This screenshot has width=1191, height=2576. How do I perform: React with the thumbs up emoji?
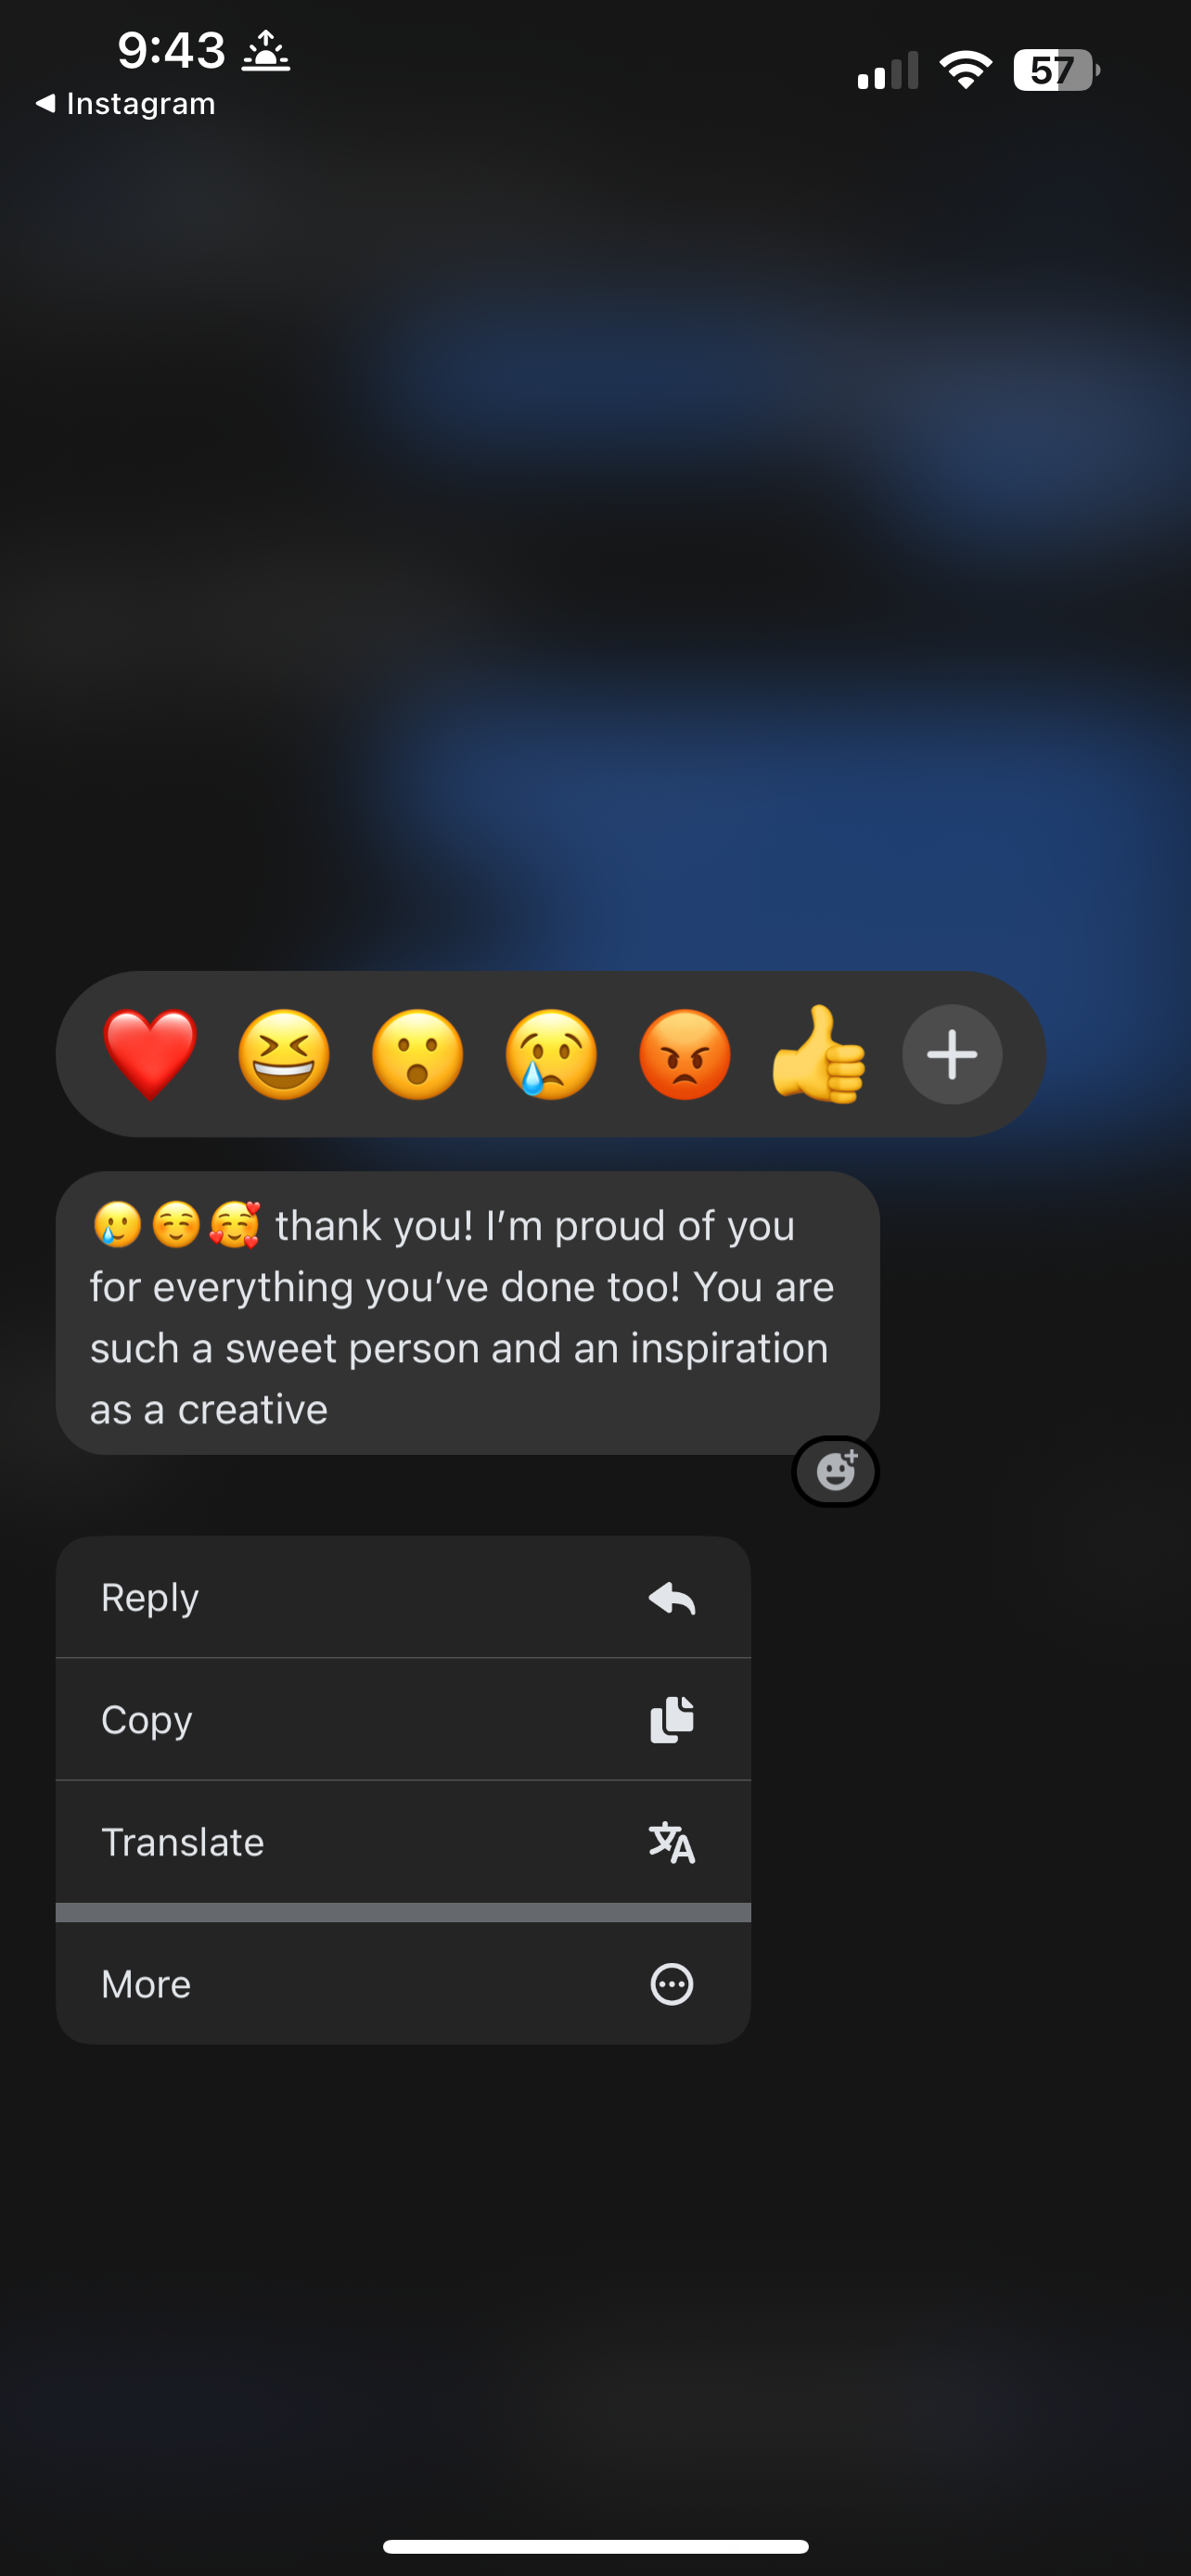click(x=818, y=1054)
